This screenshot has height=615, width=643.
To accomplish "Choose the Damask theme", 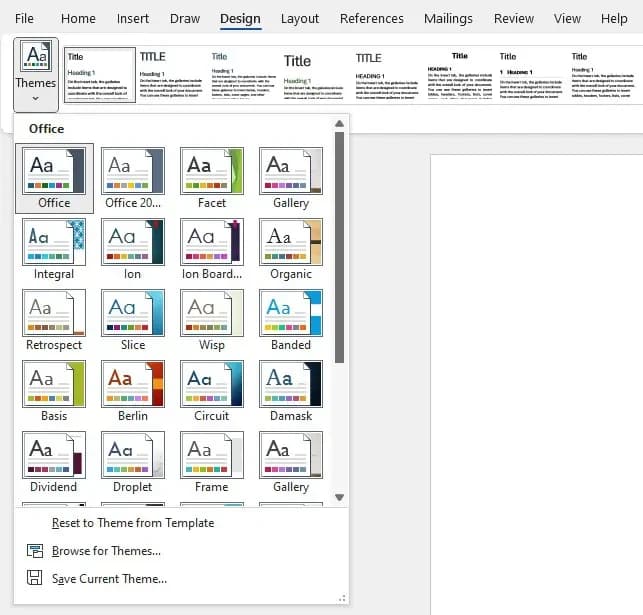I will click(x=291, y=391).
